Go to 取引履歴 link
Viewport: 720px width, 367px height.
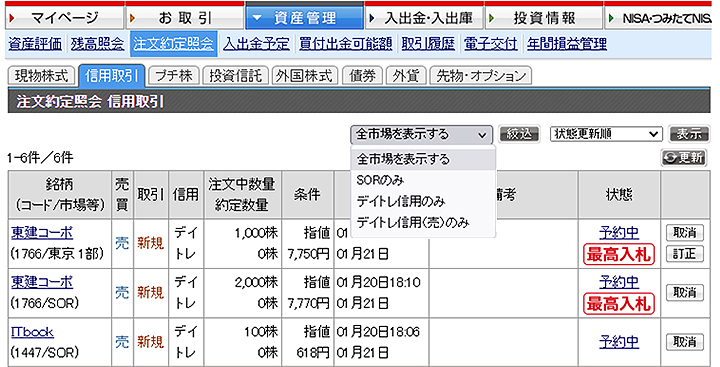pyautogui.click(x=428, y=44)
